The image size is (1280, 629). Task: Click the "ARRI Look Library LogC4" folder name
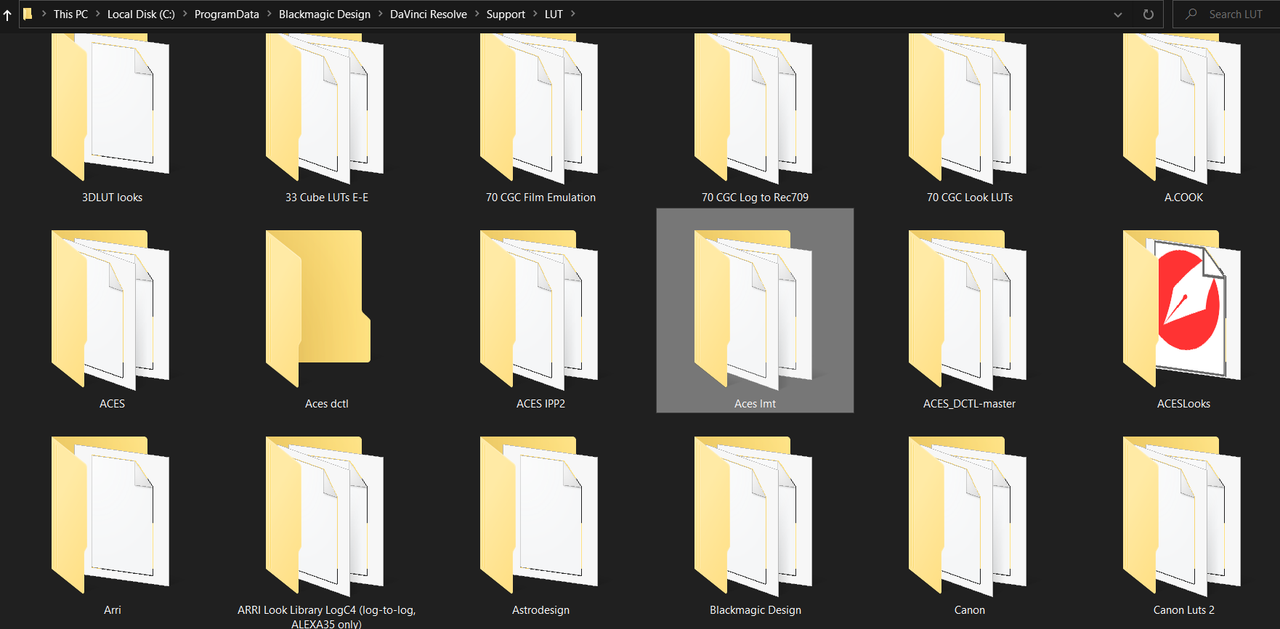[x=326, y=617]
